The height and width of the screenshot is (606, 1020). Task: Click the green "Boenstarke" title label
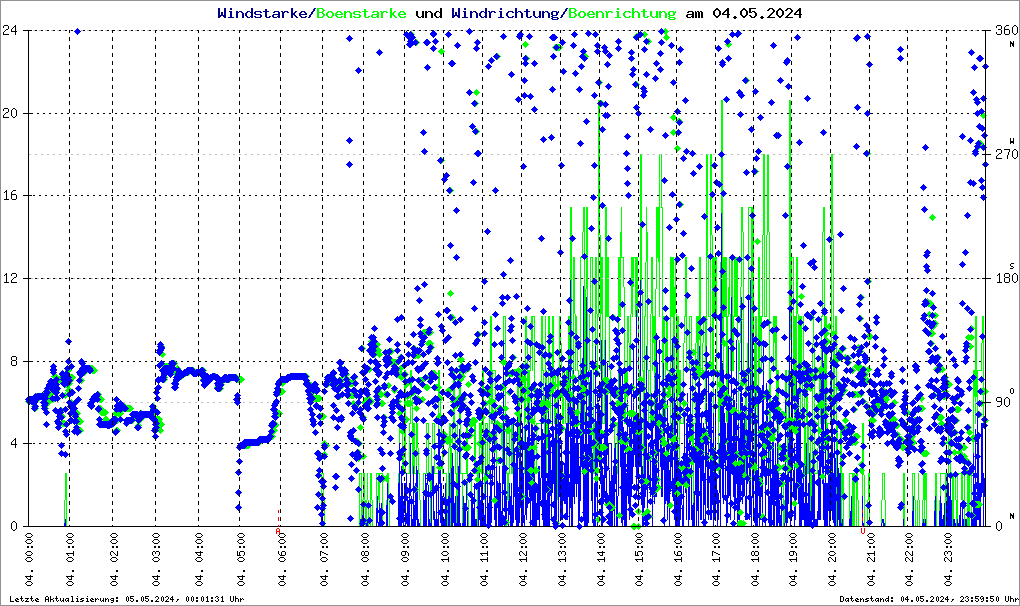[x=361, y=14]
